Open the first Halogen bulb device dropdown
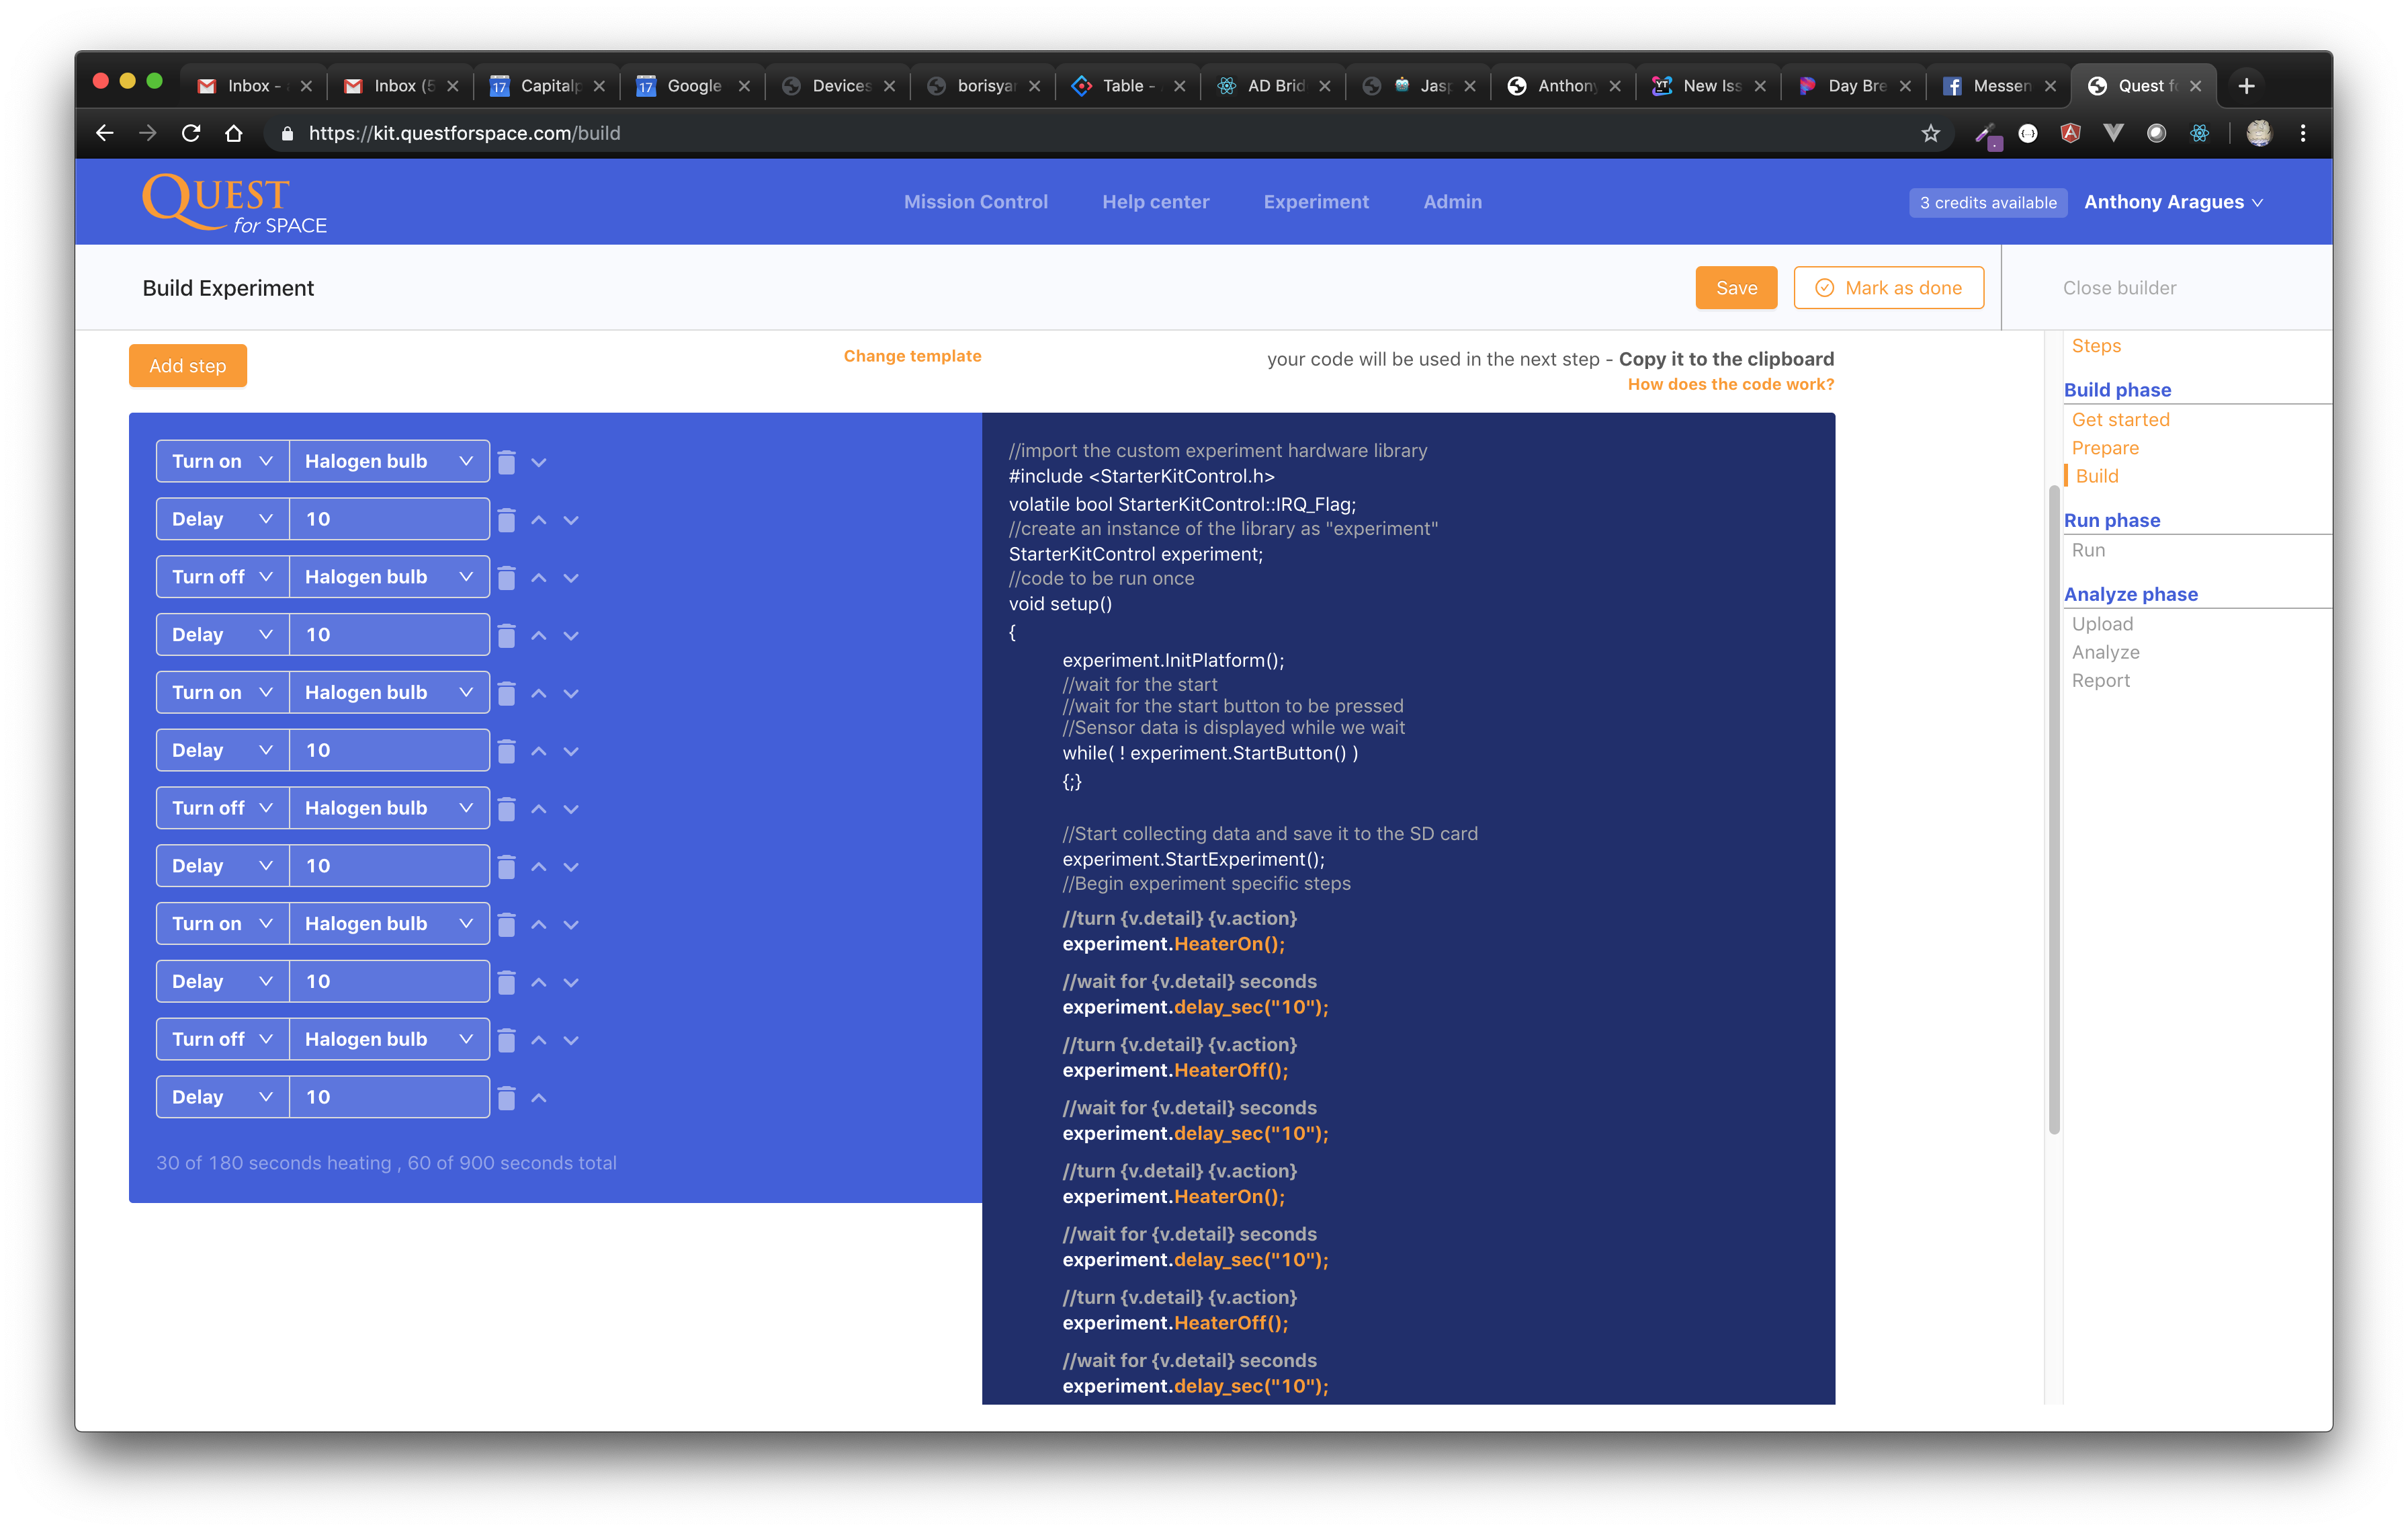 [x=388, y=461]
